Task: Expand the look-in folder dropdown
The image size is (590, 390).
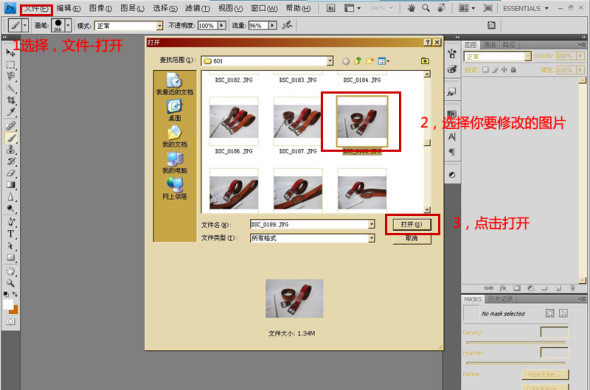Action: click(x=330, y=61)
